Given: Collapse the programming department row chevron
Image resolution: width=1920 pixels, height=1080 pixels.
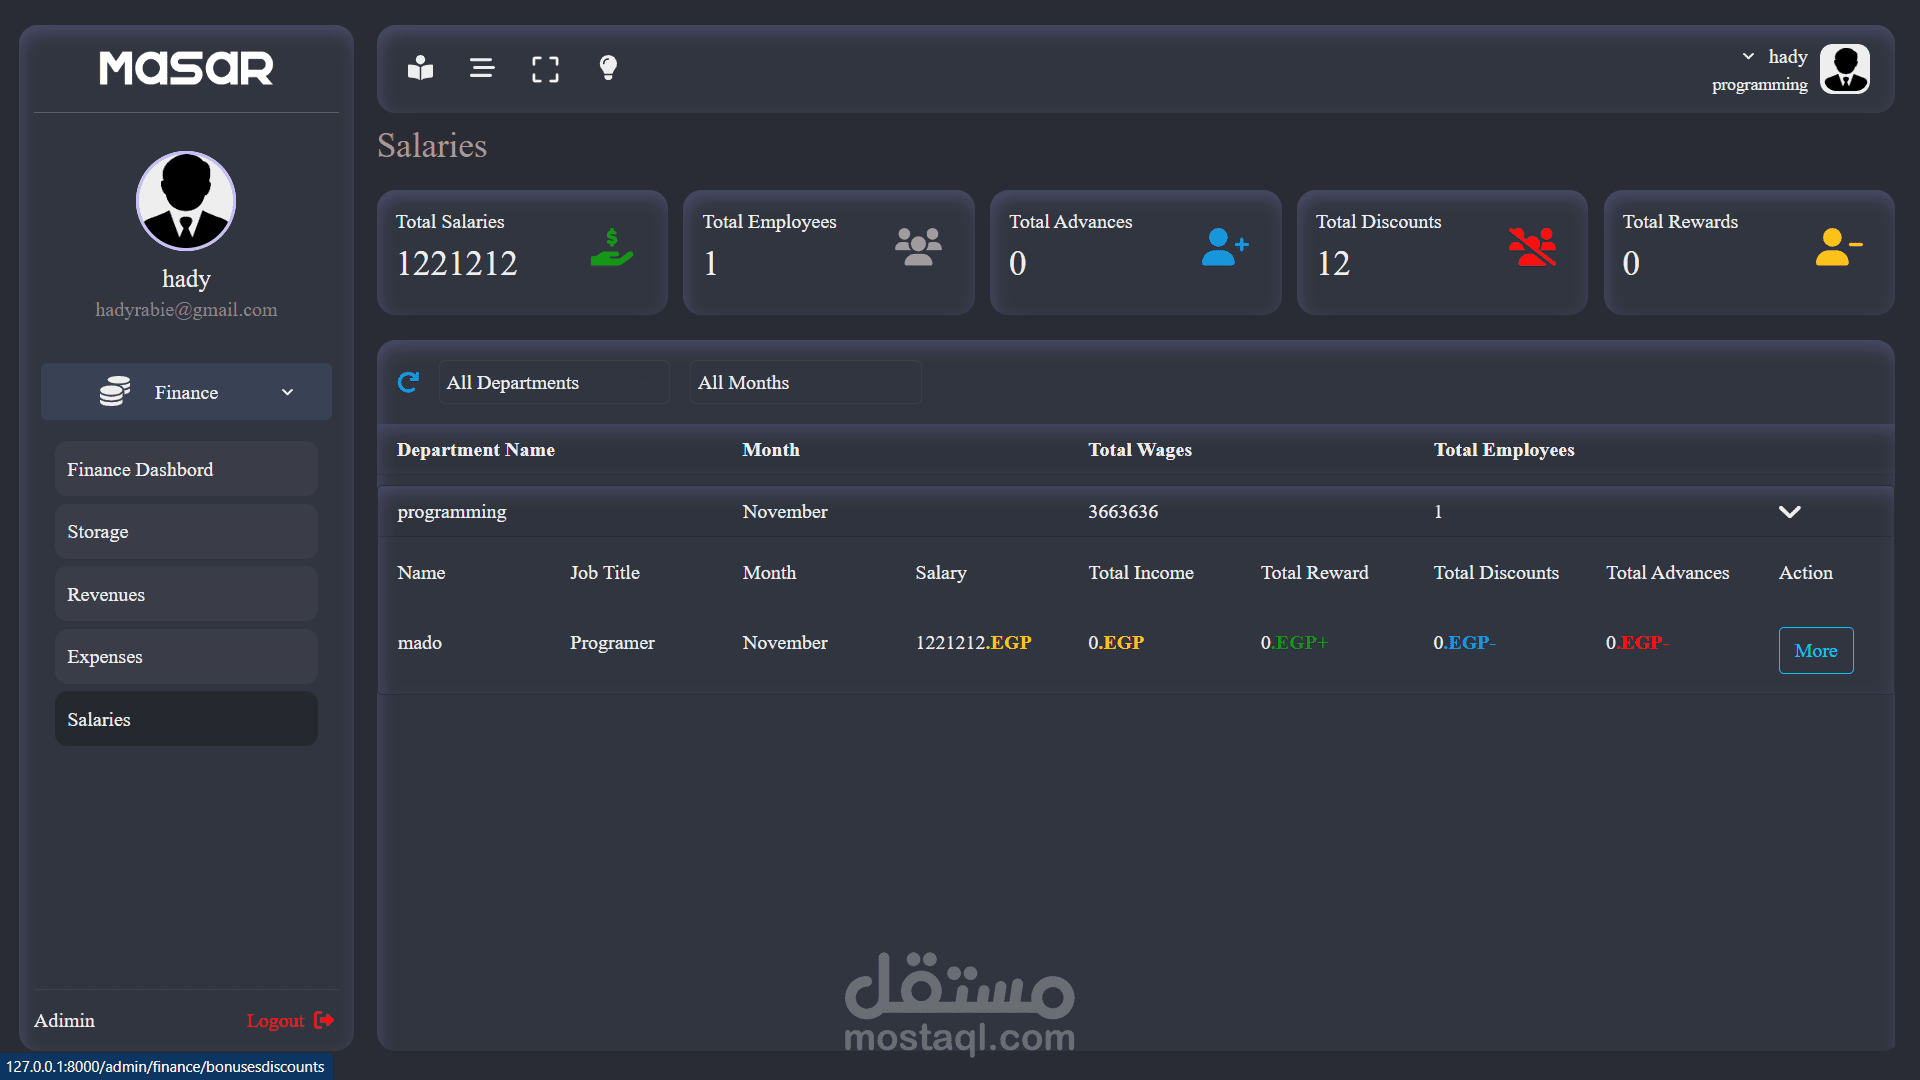Looking at the screenshot, I should (1789, 512).
